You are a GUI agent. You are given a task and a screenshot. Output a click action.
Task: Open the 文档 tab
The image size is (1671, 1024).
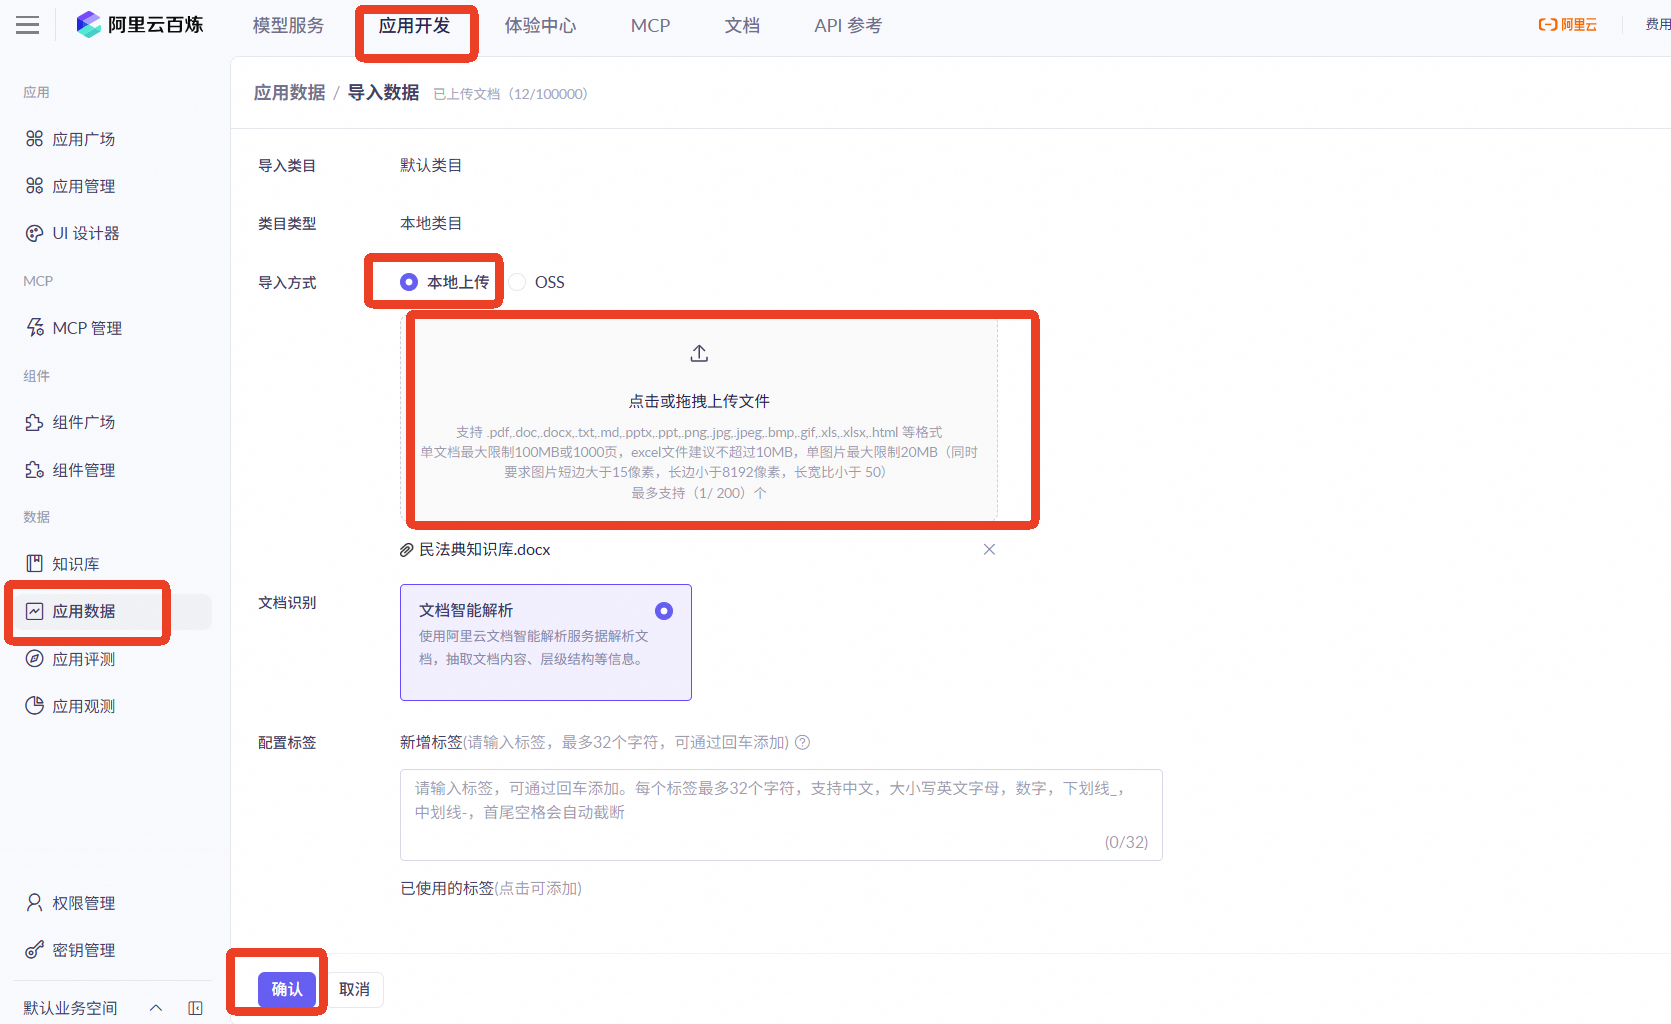pos(742,26)
